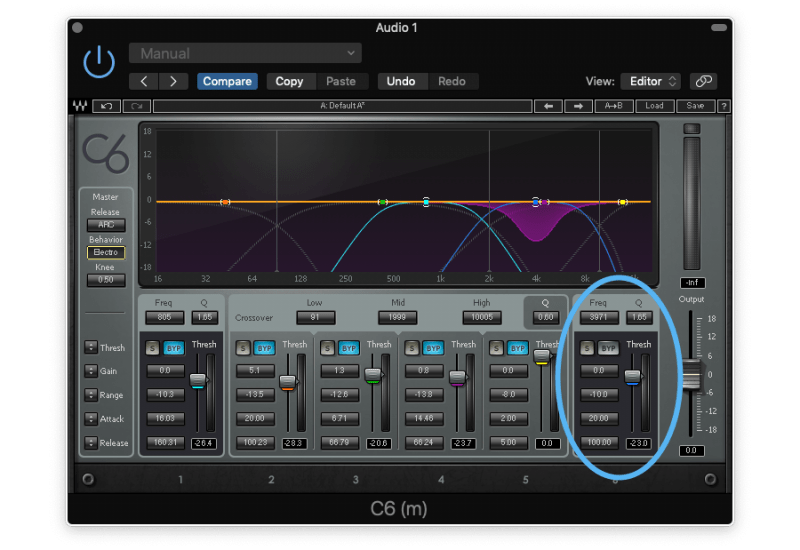Go to the previous preset with left chevron
This screenshot has height=550, width=800.
point(144,82)
